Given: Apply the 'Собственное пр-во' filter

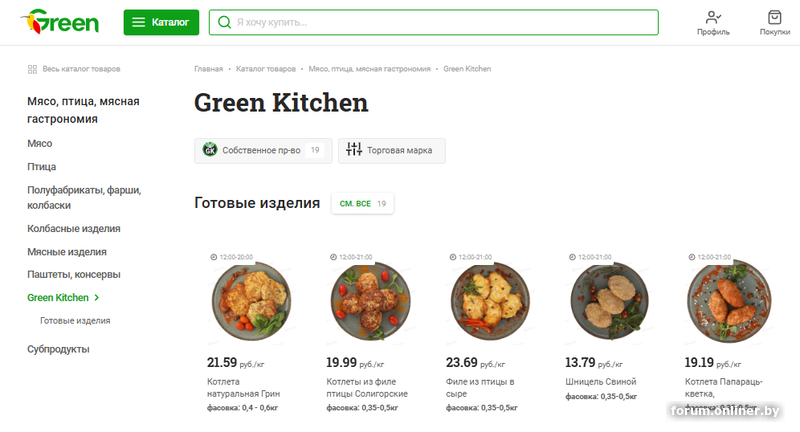Looking at the screenshot, I should 263,150.
